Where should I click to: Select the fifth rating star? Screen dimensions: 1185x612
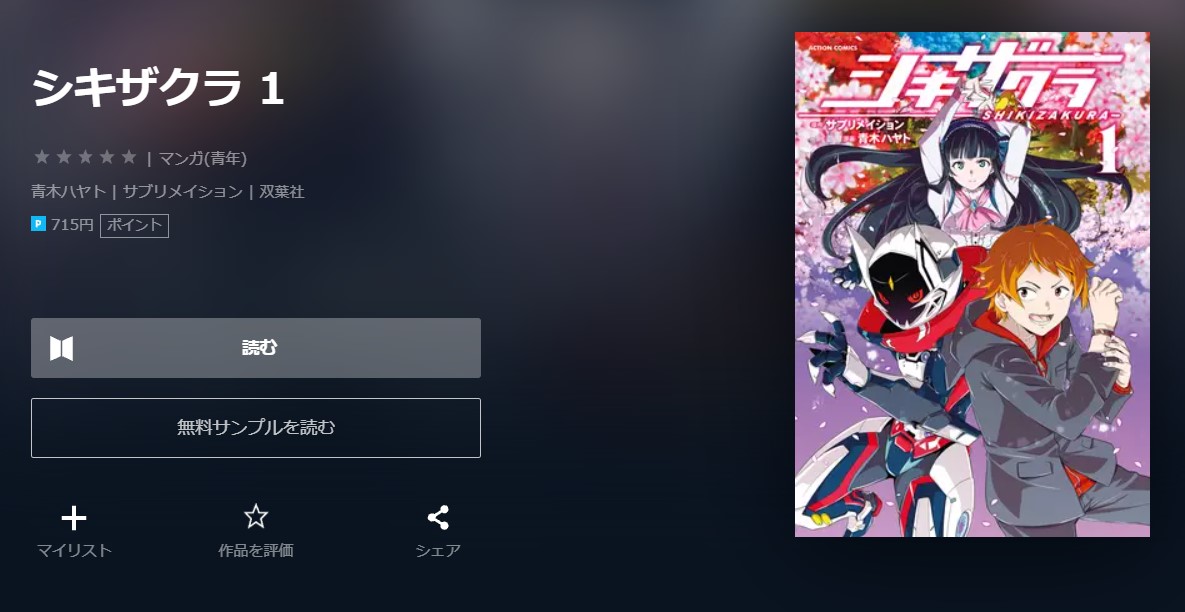pyautogui.click(x=129, y=157)
